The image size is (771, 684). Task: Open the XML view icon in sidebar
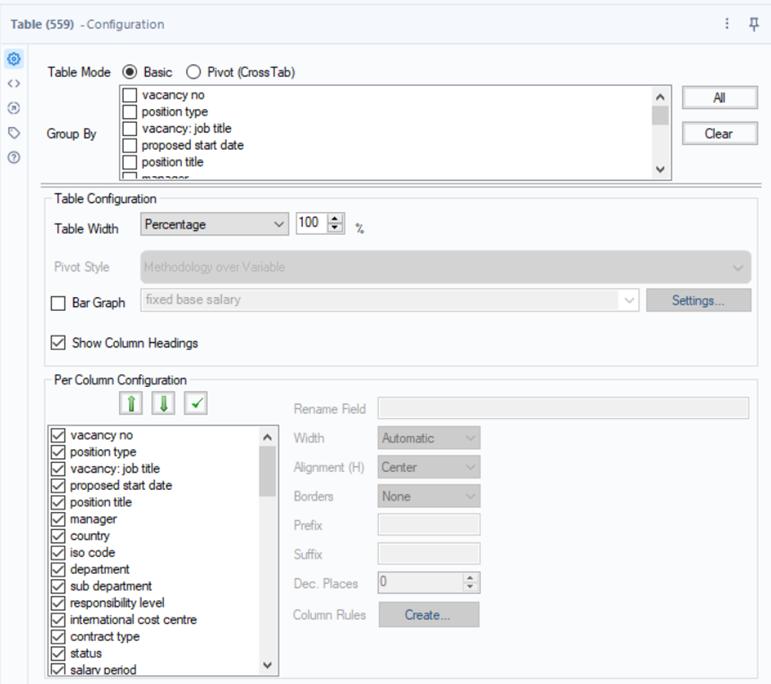(14, 84)
